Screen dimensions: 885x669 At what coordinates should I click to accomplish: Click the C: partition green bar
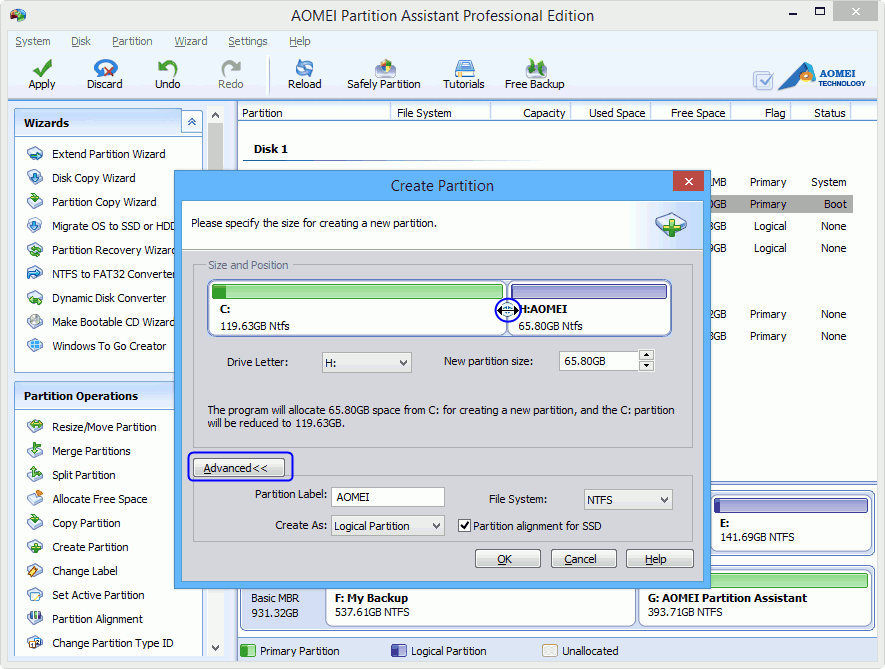[x=357, y=291]
